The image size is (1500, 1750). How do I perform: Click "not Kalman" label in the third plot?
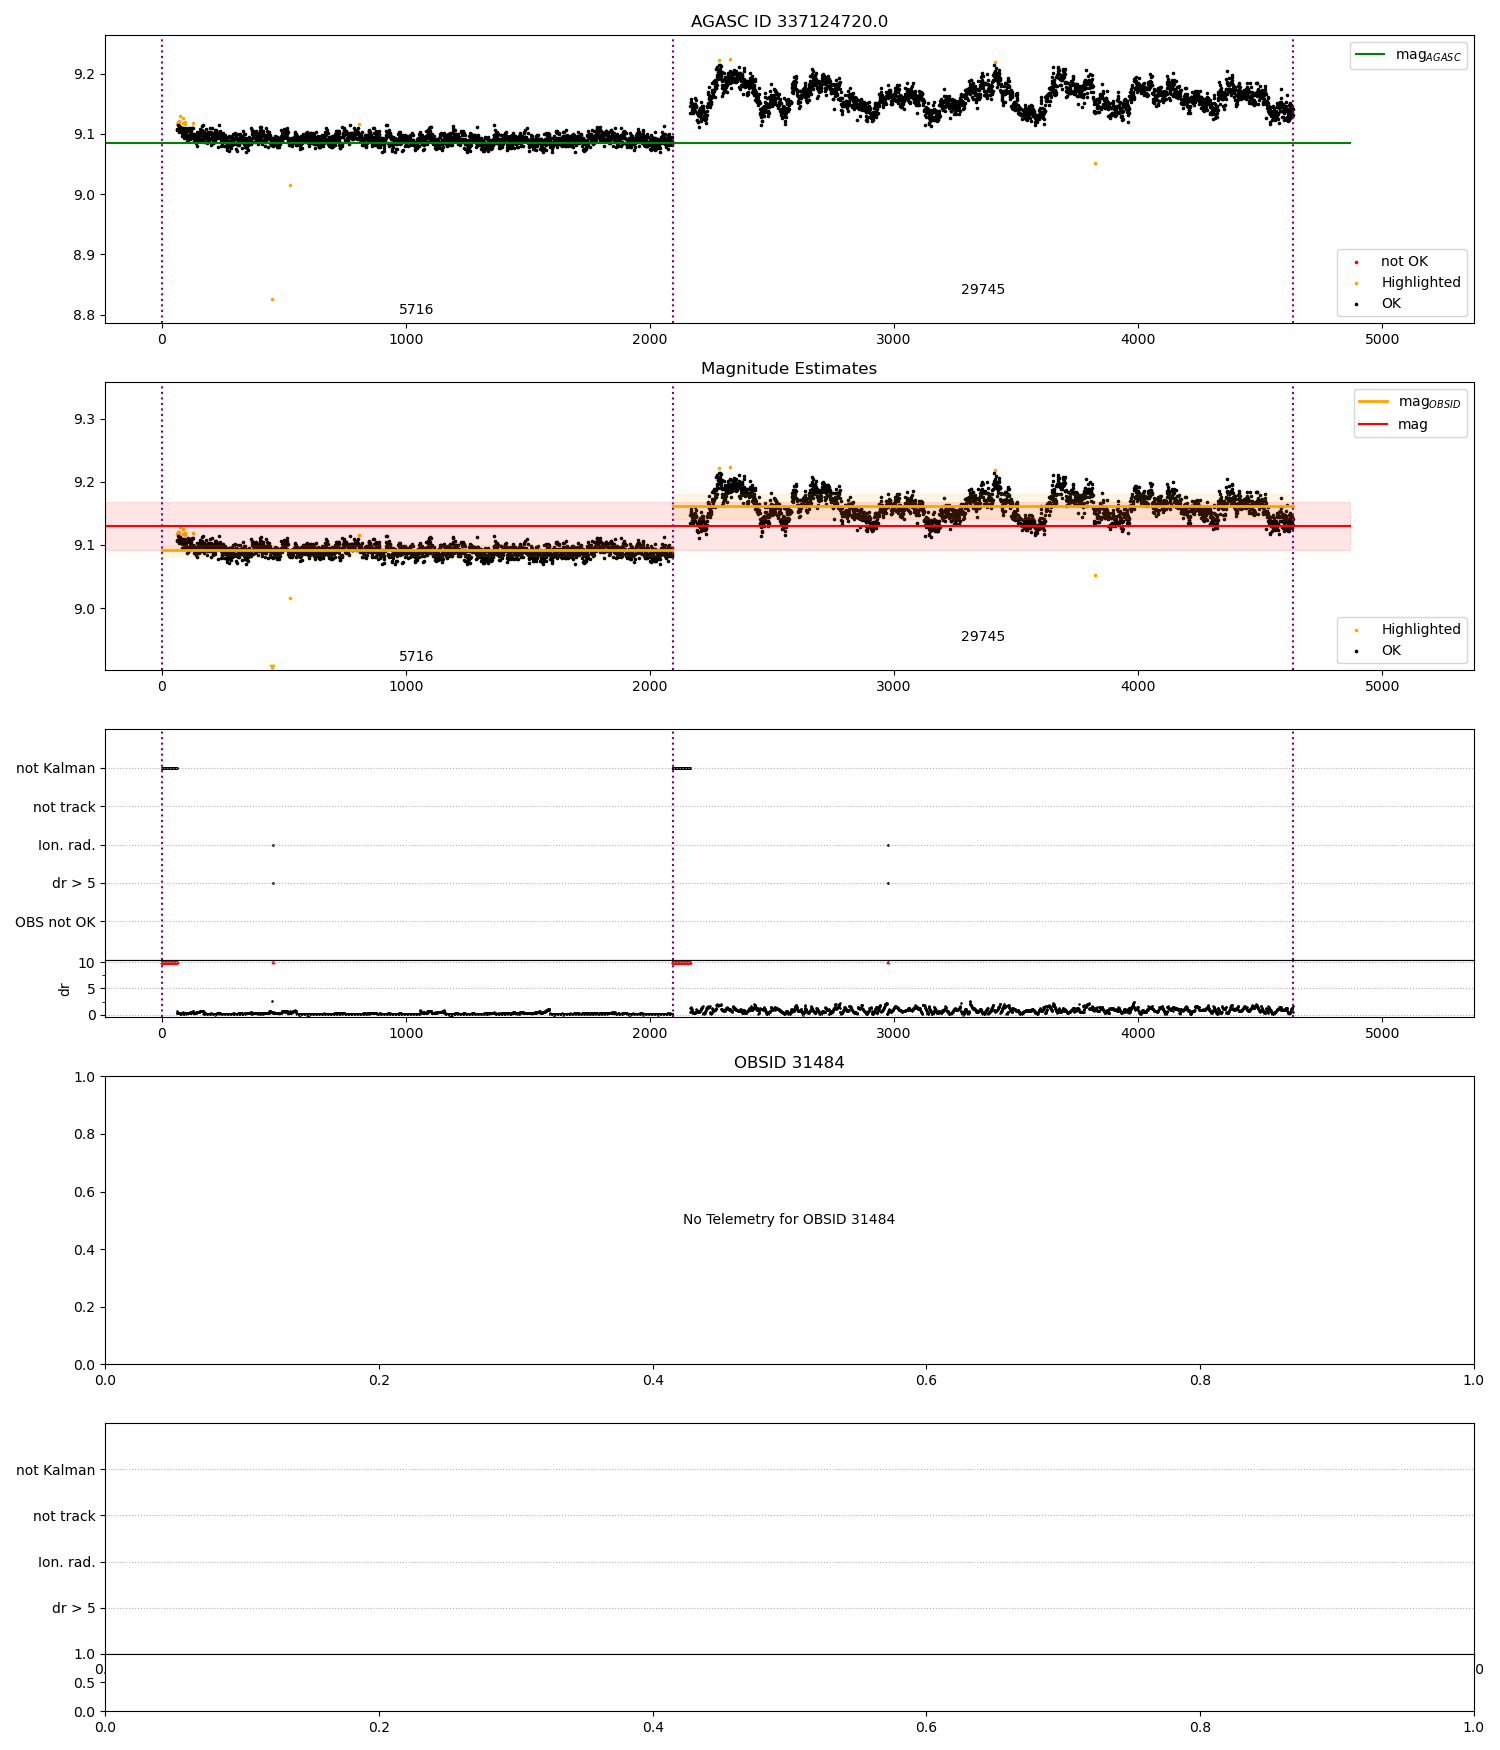click(x=56, y=768)
